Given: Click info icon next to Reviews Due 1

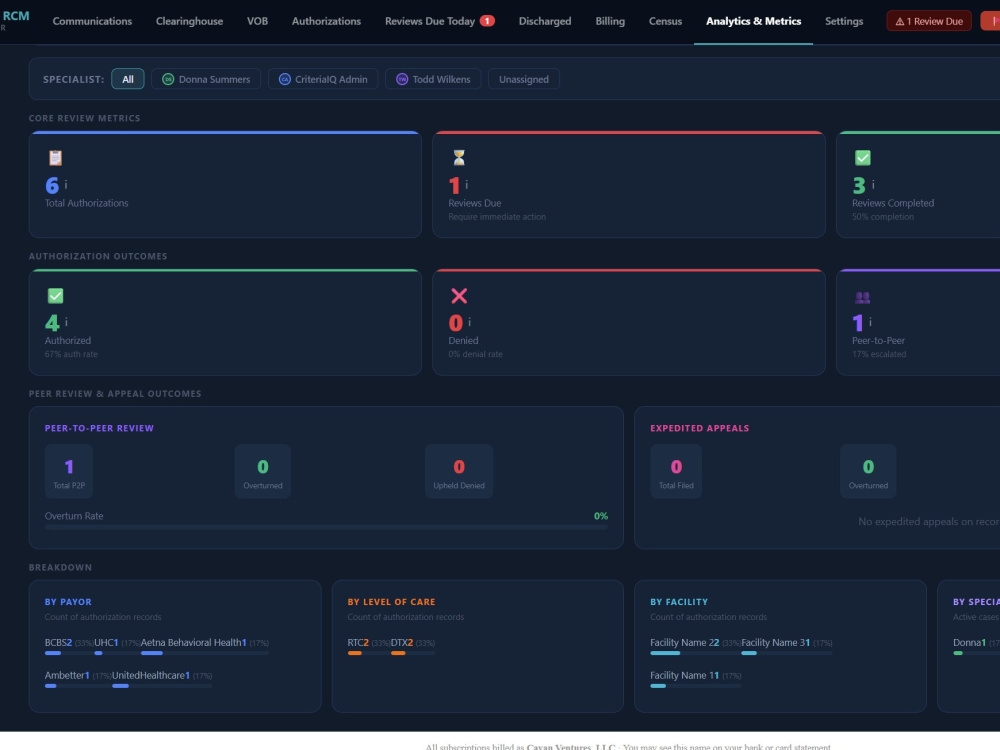Looking at the screenshot, I should coord(466,184).
